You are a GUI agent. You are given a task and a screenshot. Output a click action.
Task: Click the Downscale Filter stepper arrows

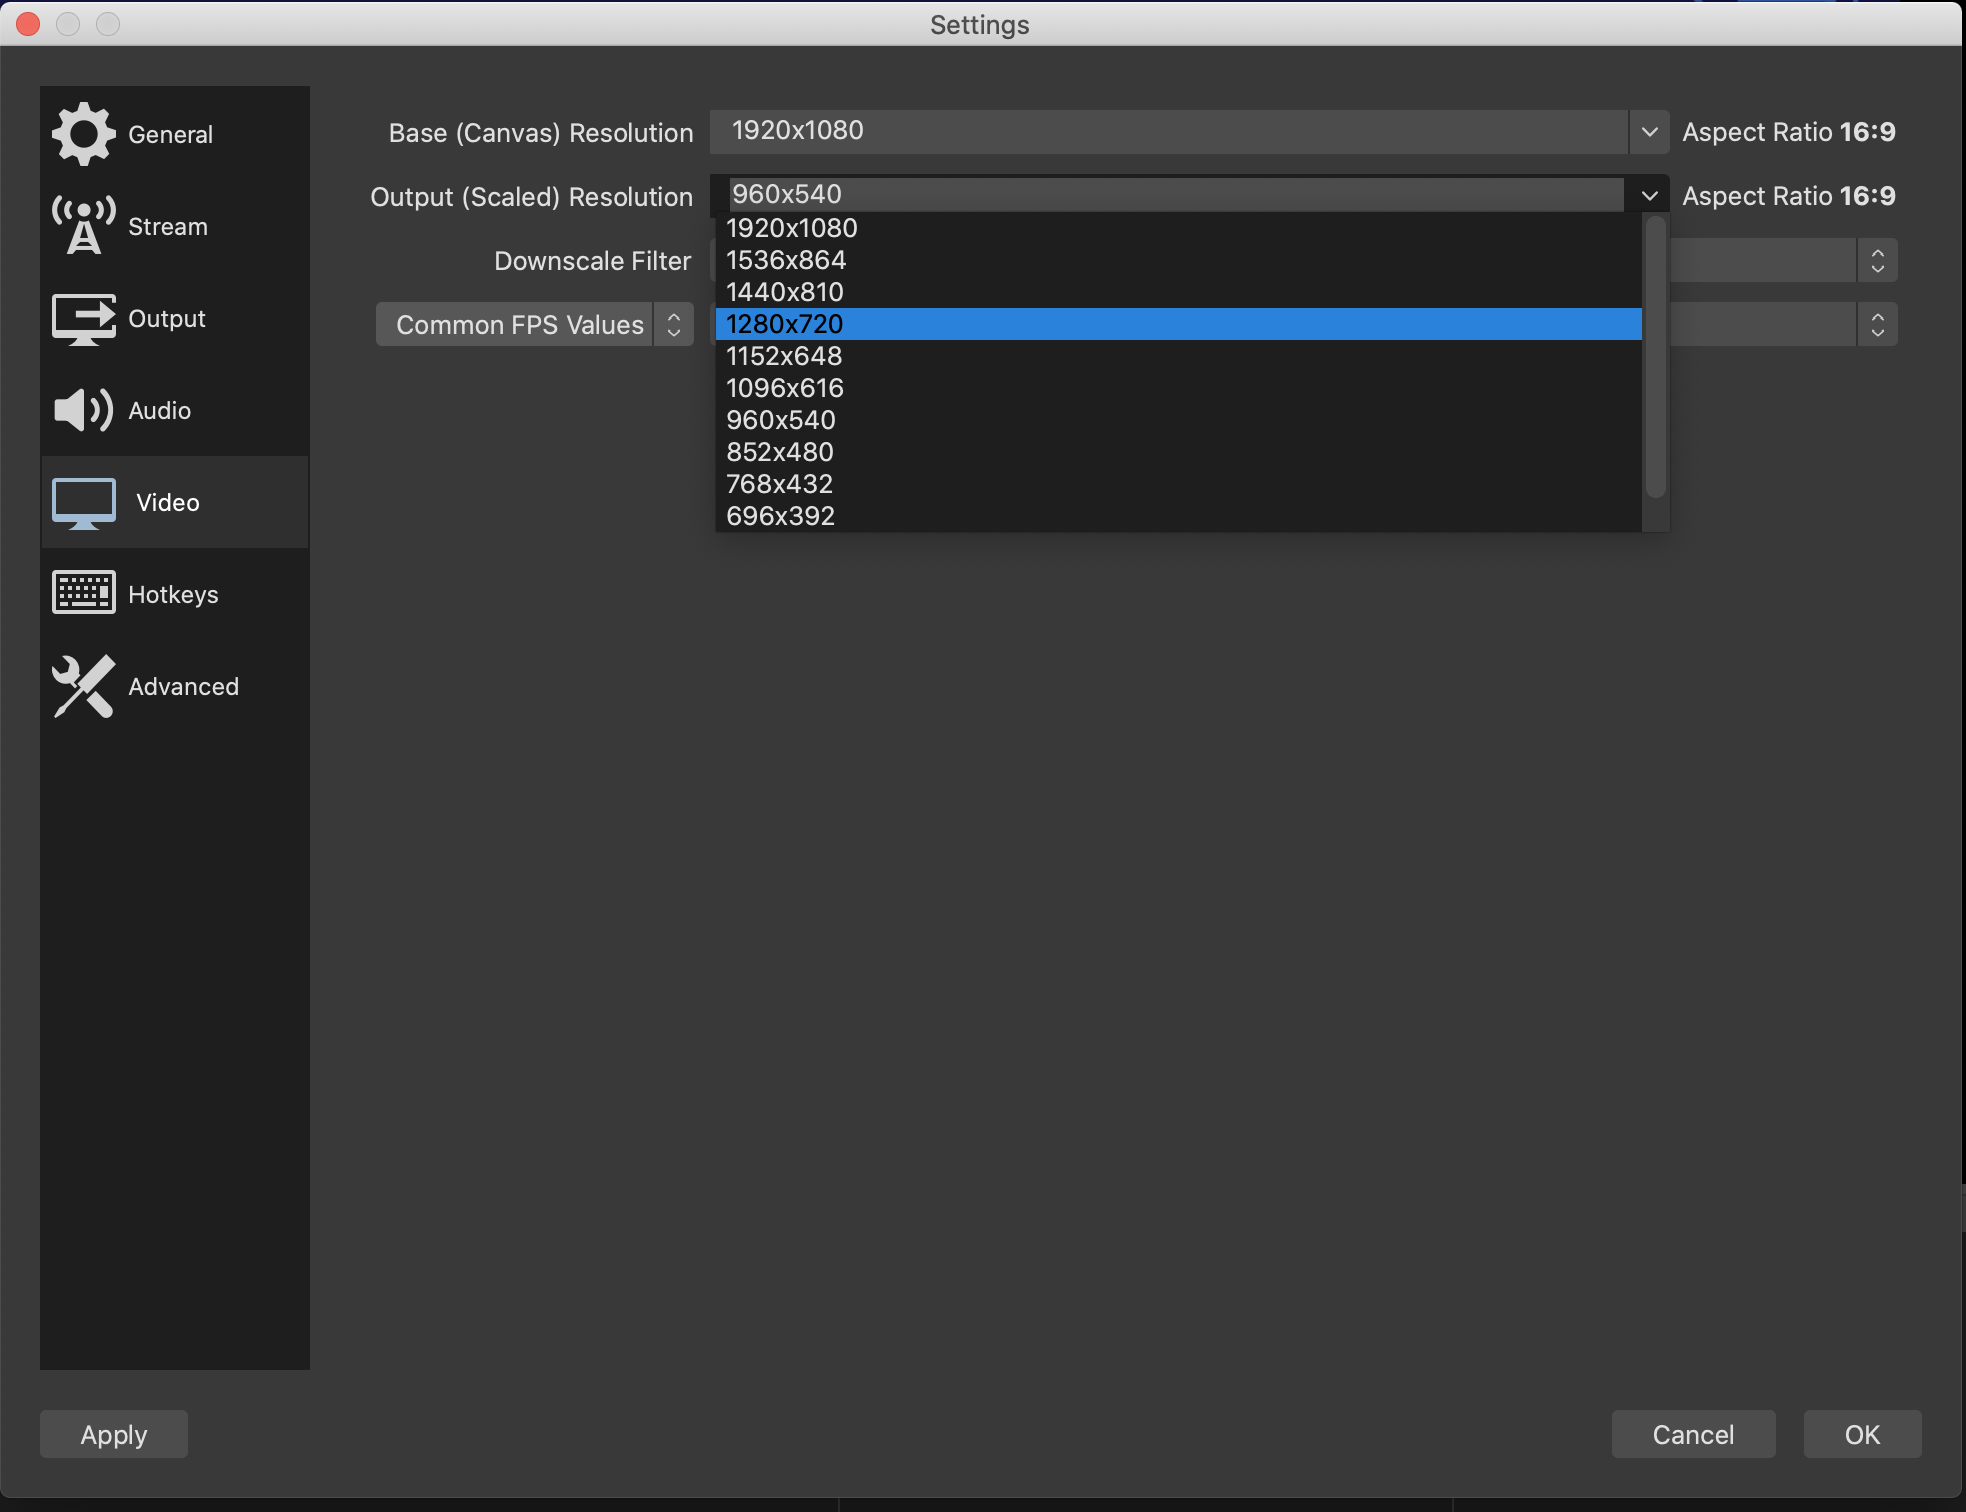[1877, 260]
